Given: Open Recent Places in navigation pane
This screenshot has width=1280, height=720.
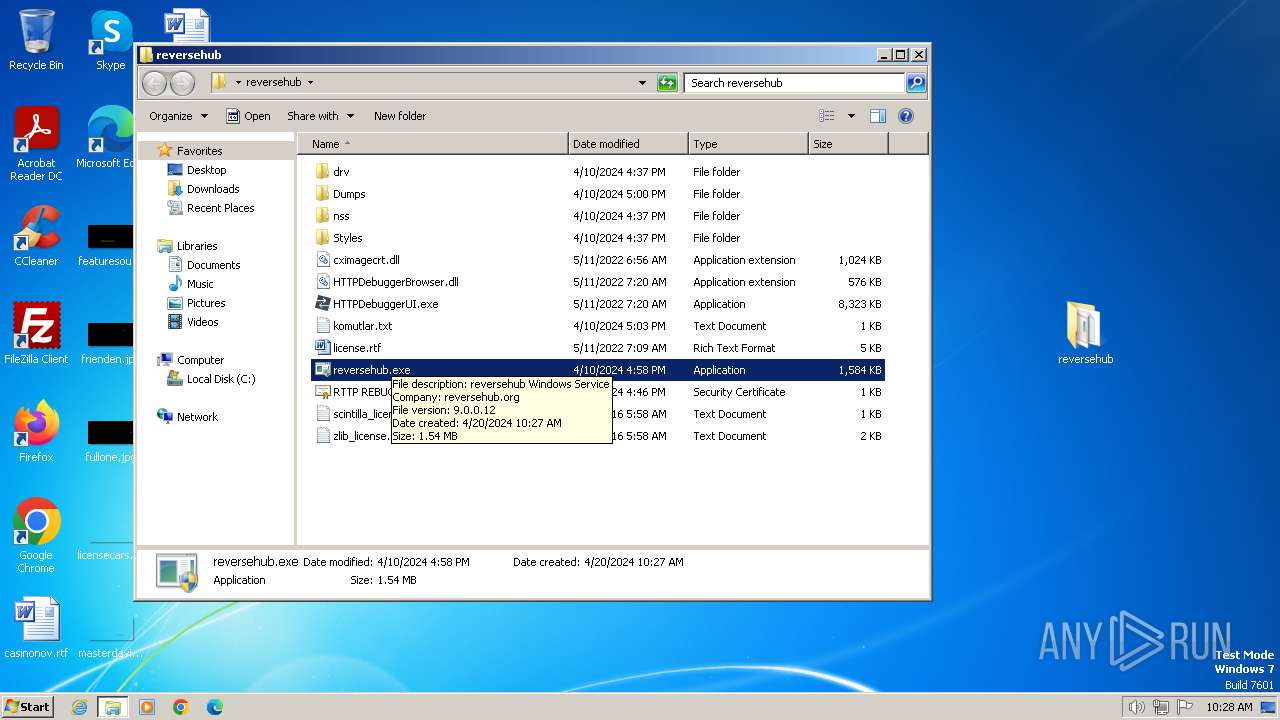Looking at the screenshot, I should pyautogui.click(x=220, y=208).
